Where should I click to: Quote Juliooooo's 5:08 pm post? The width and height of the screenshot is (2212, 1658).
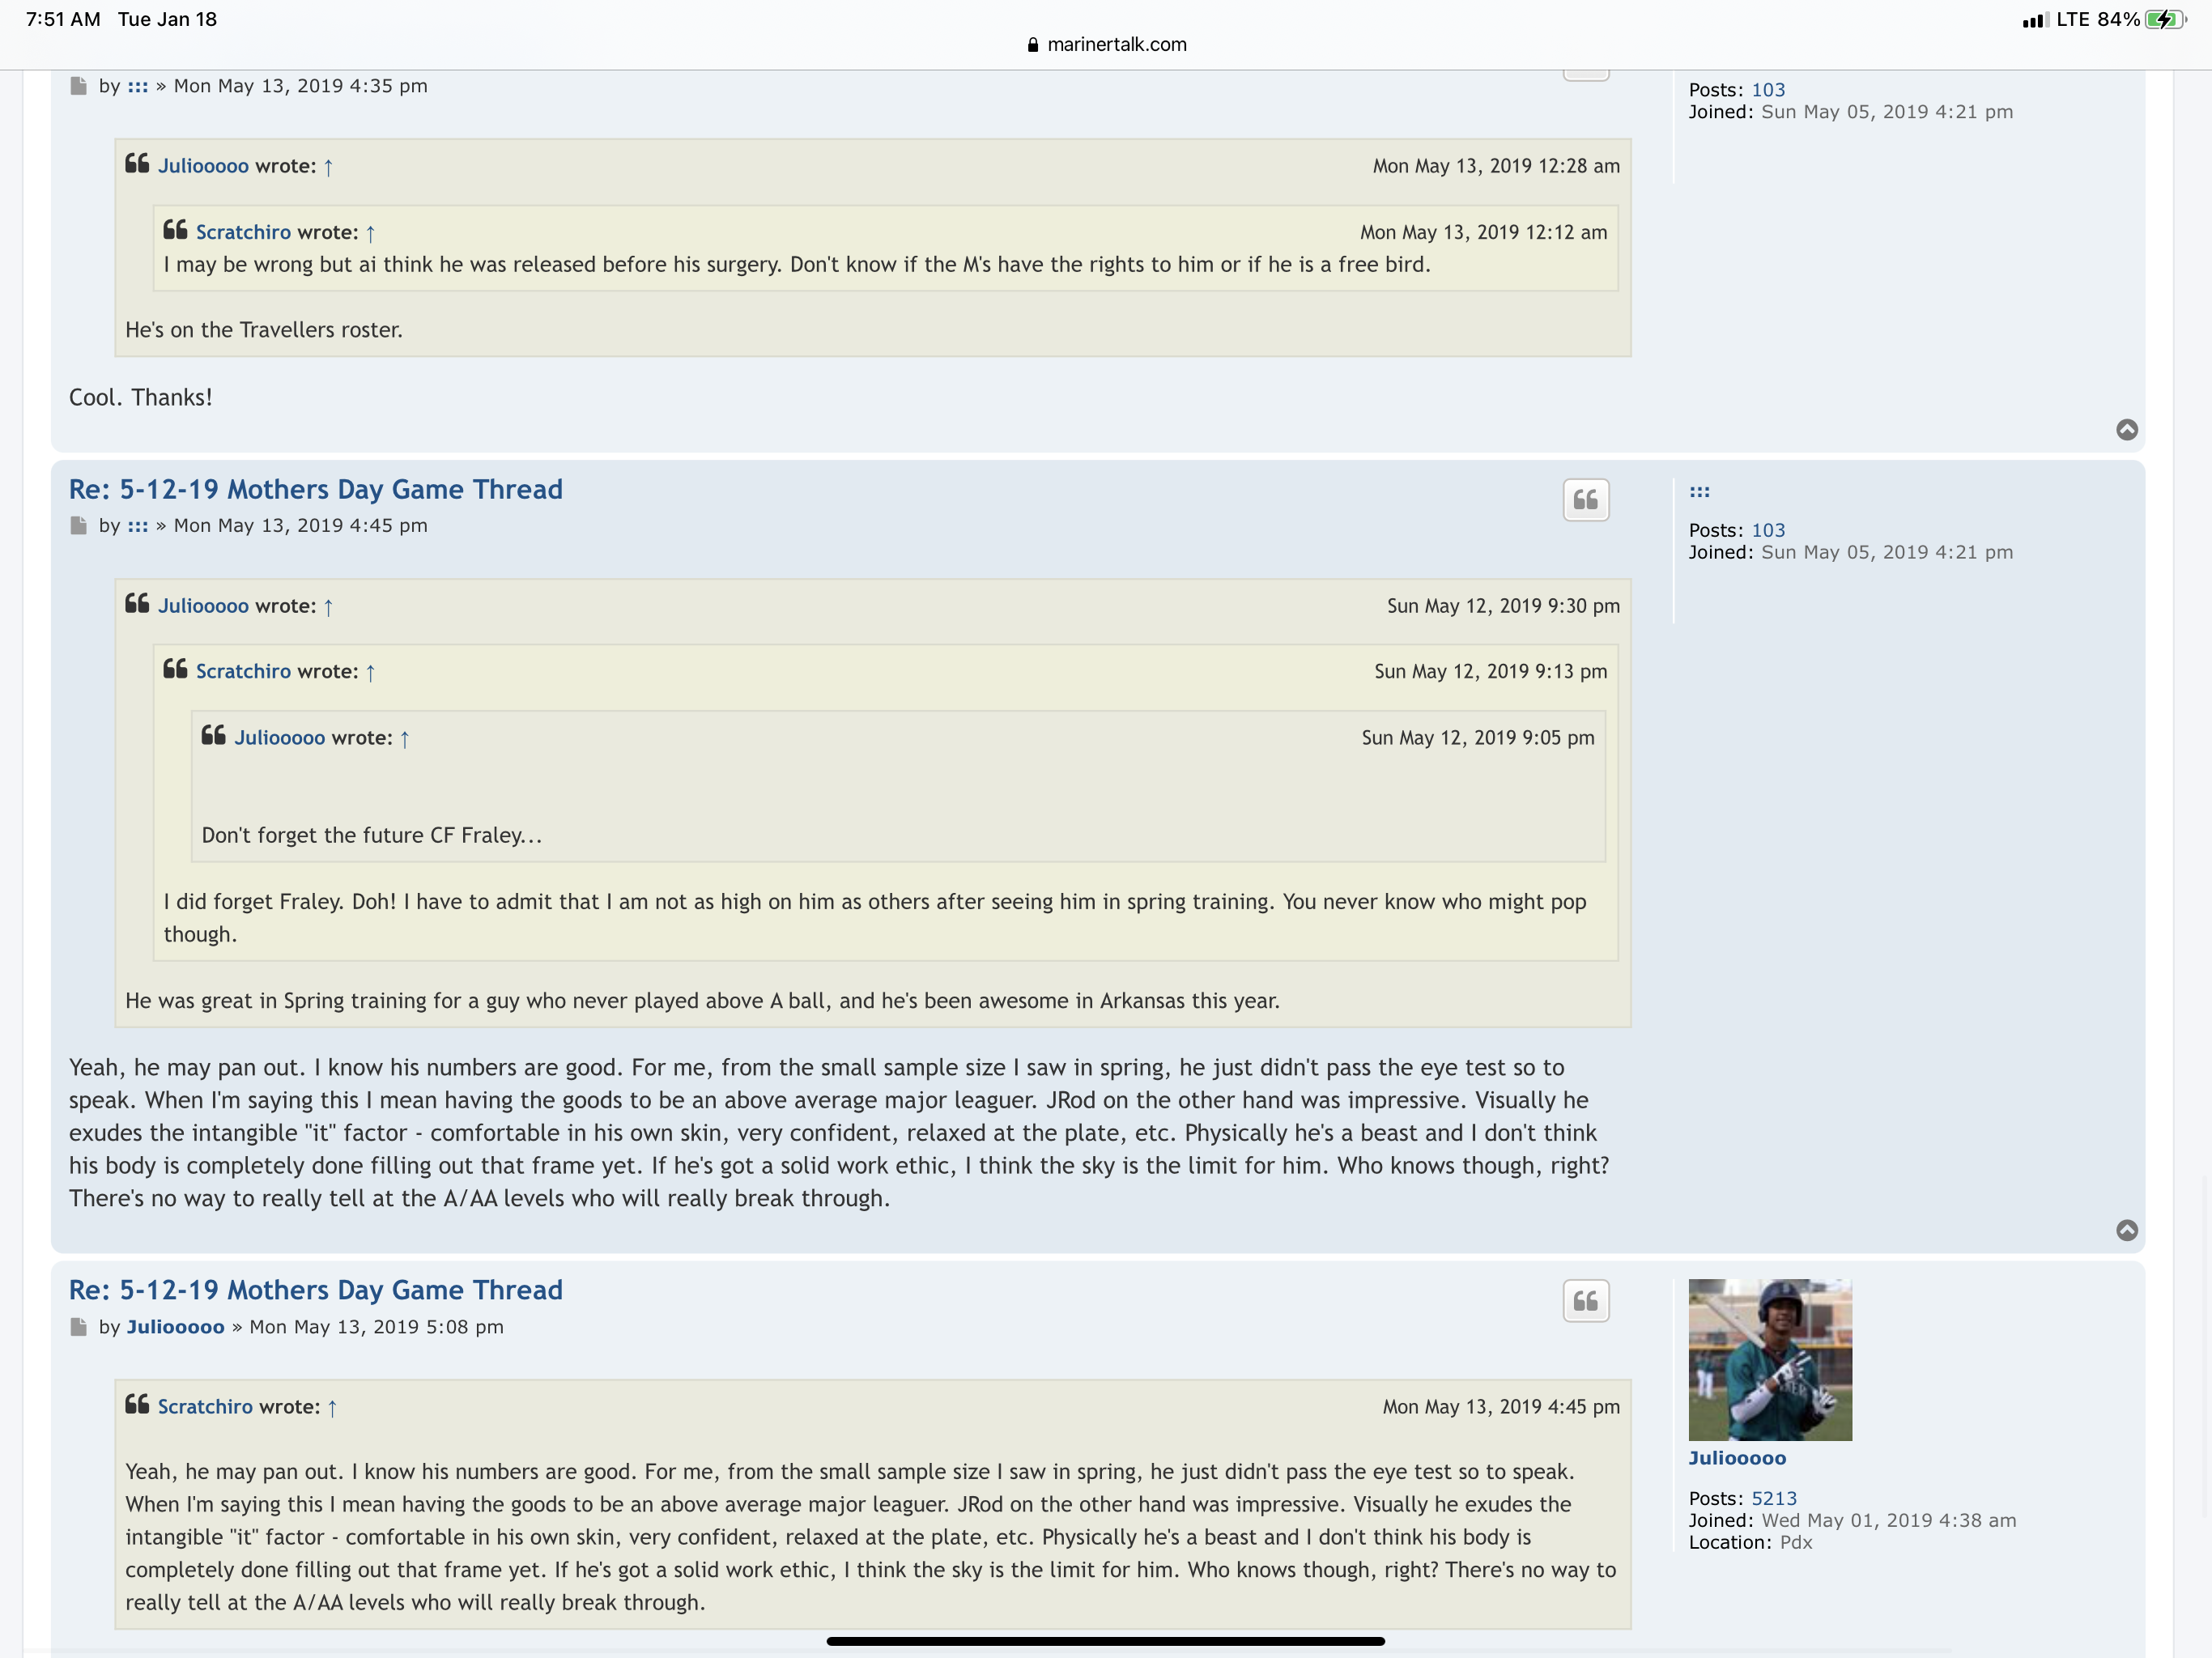(1585, 1301)
